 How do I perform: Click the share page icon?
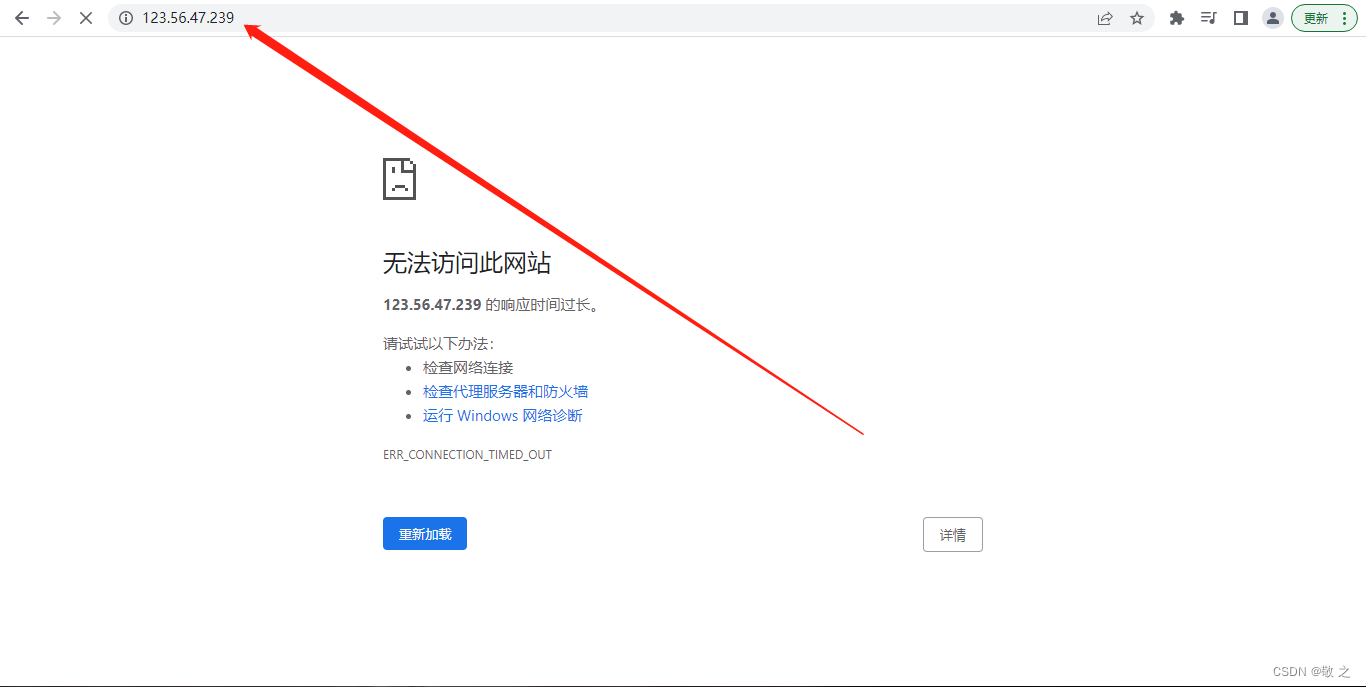click(1104, 17)
